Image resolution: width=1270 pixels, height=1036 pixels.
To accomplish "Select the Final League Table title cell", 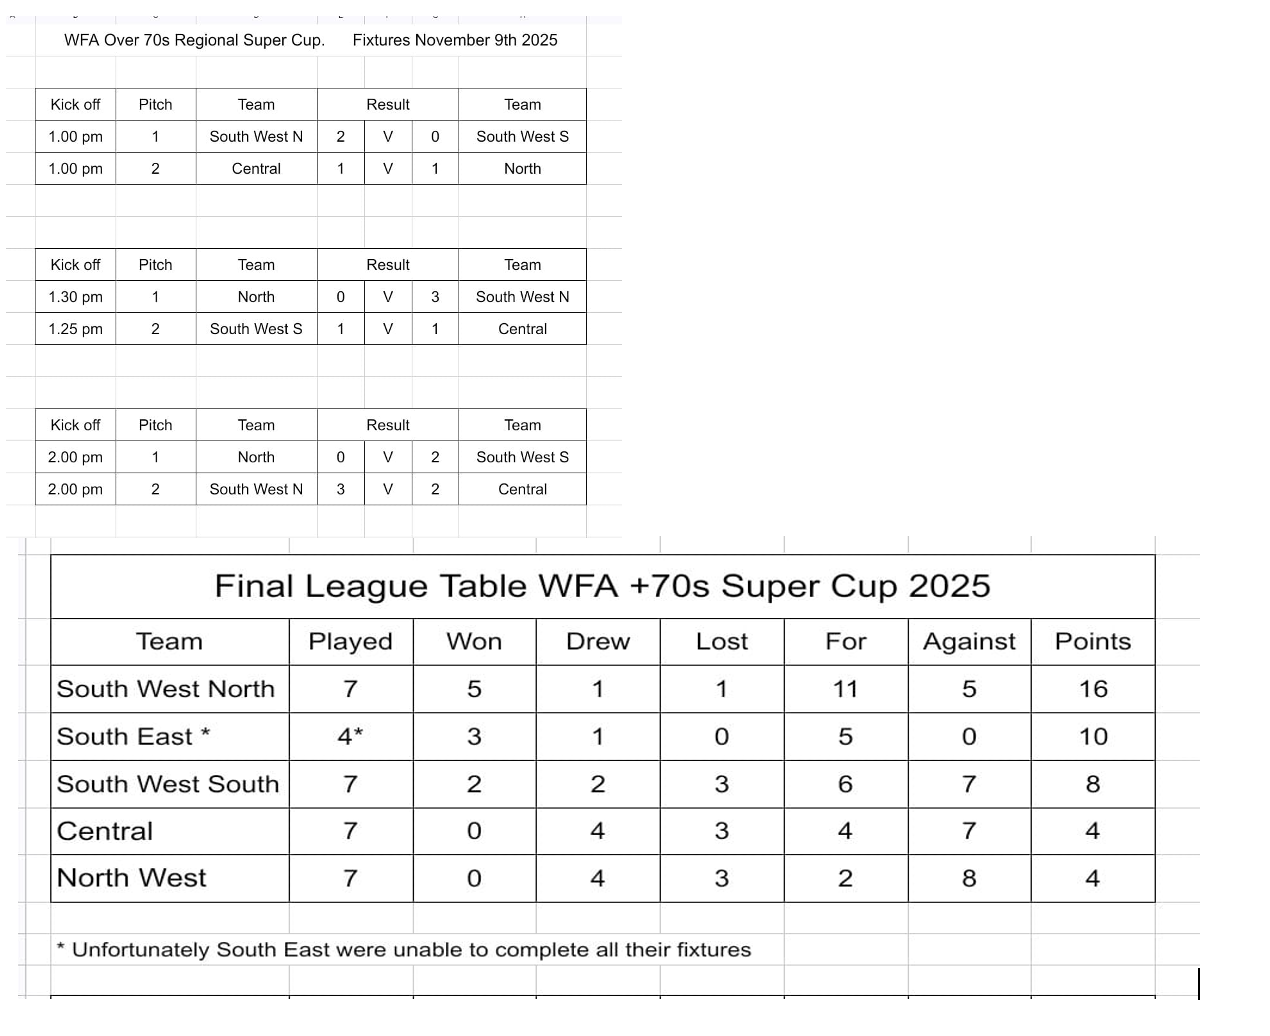I will click(602, 586).
